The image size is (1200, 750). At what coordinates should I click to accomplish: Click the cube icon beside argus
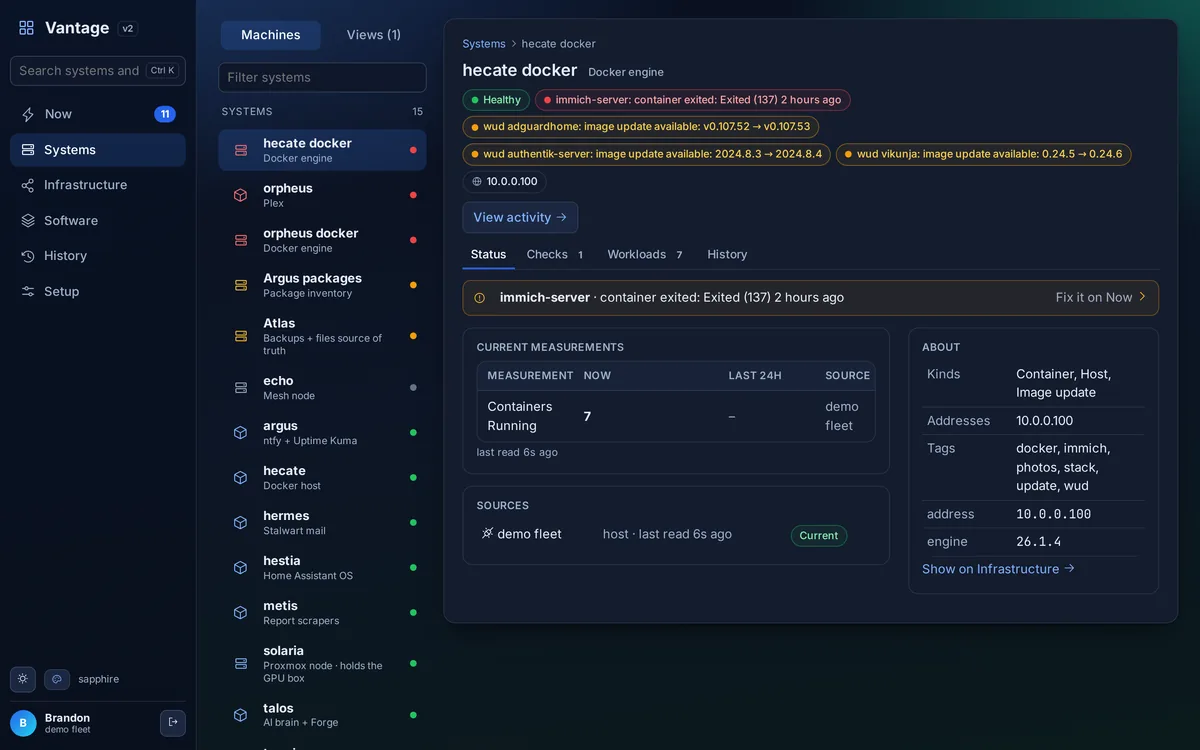pos(241,432)
